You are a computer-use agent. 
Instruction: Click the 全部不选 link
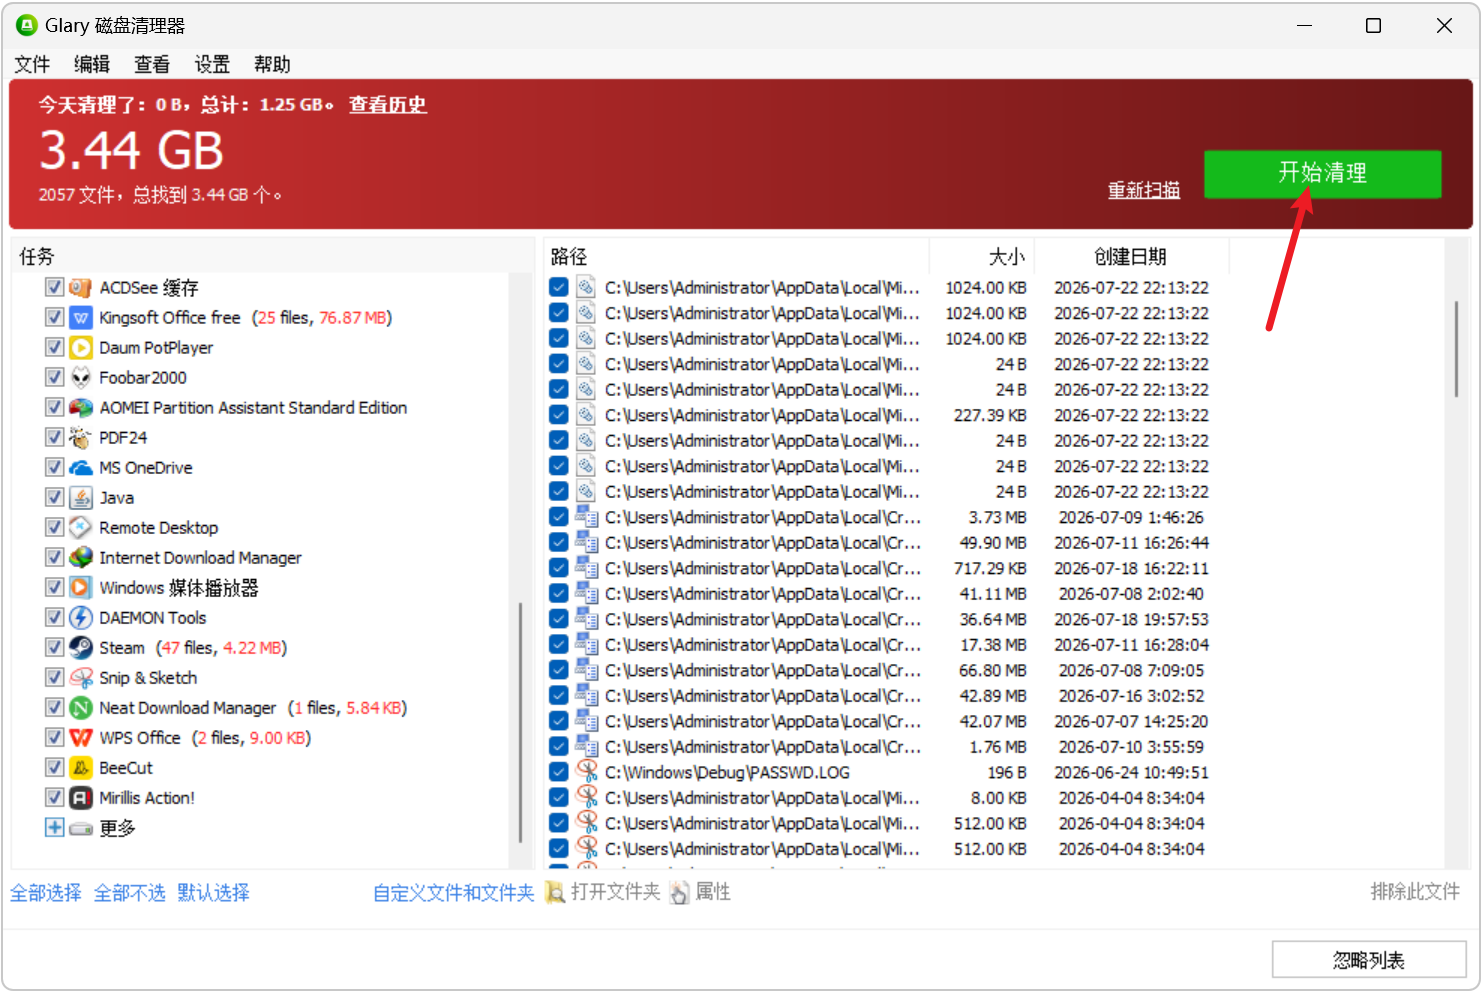130,893
